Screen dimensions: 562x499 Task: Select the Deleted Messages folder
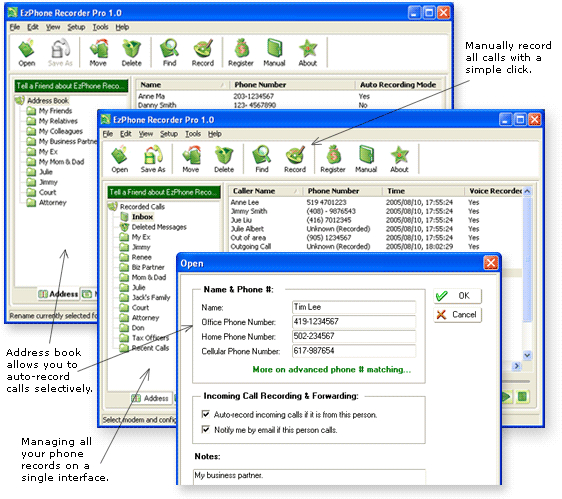tap(159, 227)
